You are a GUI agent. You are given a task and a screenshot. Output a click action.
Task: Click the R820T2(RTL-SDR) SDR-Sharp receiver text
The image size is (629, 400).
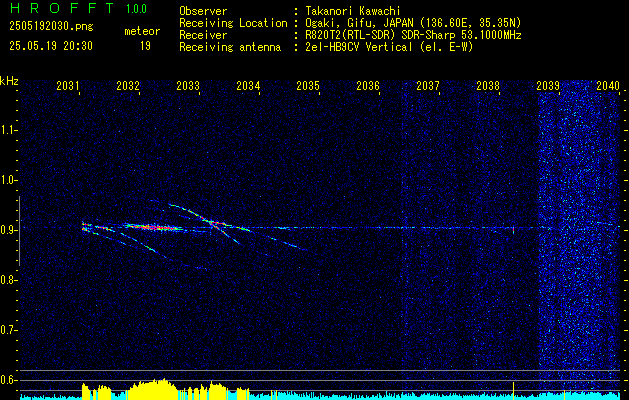(x=413, y=35)
